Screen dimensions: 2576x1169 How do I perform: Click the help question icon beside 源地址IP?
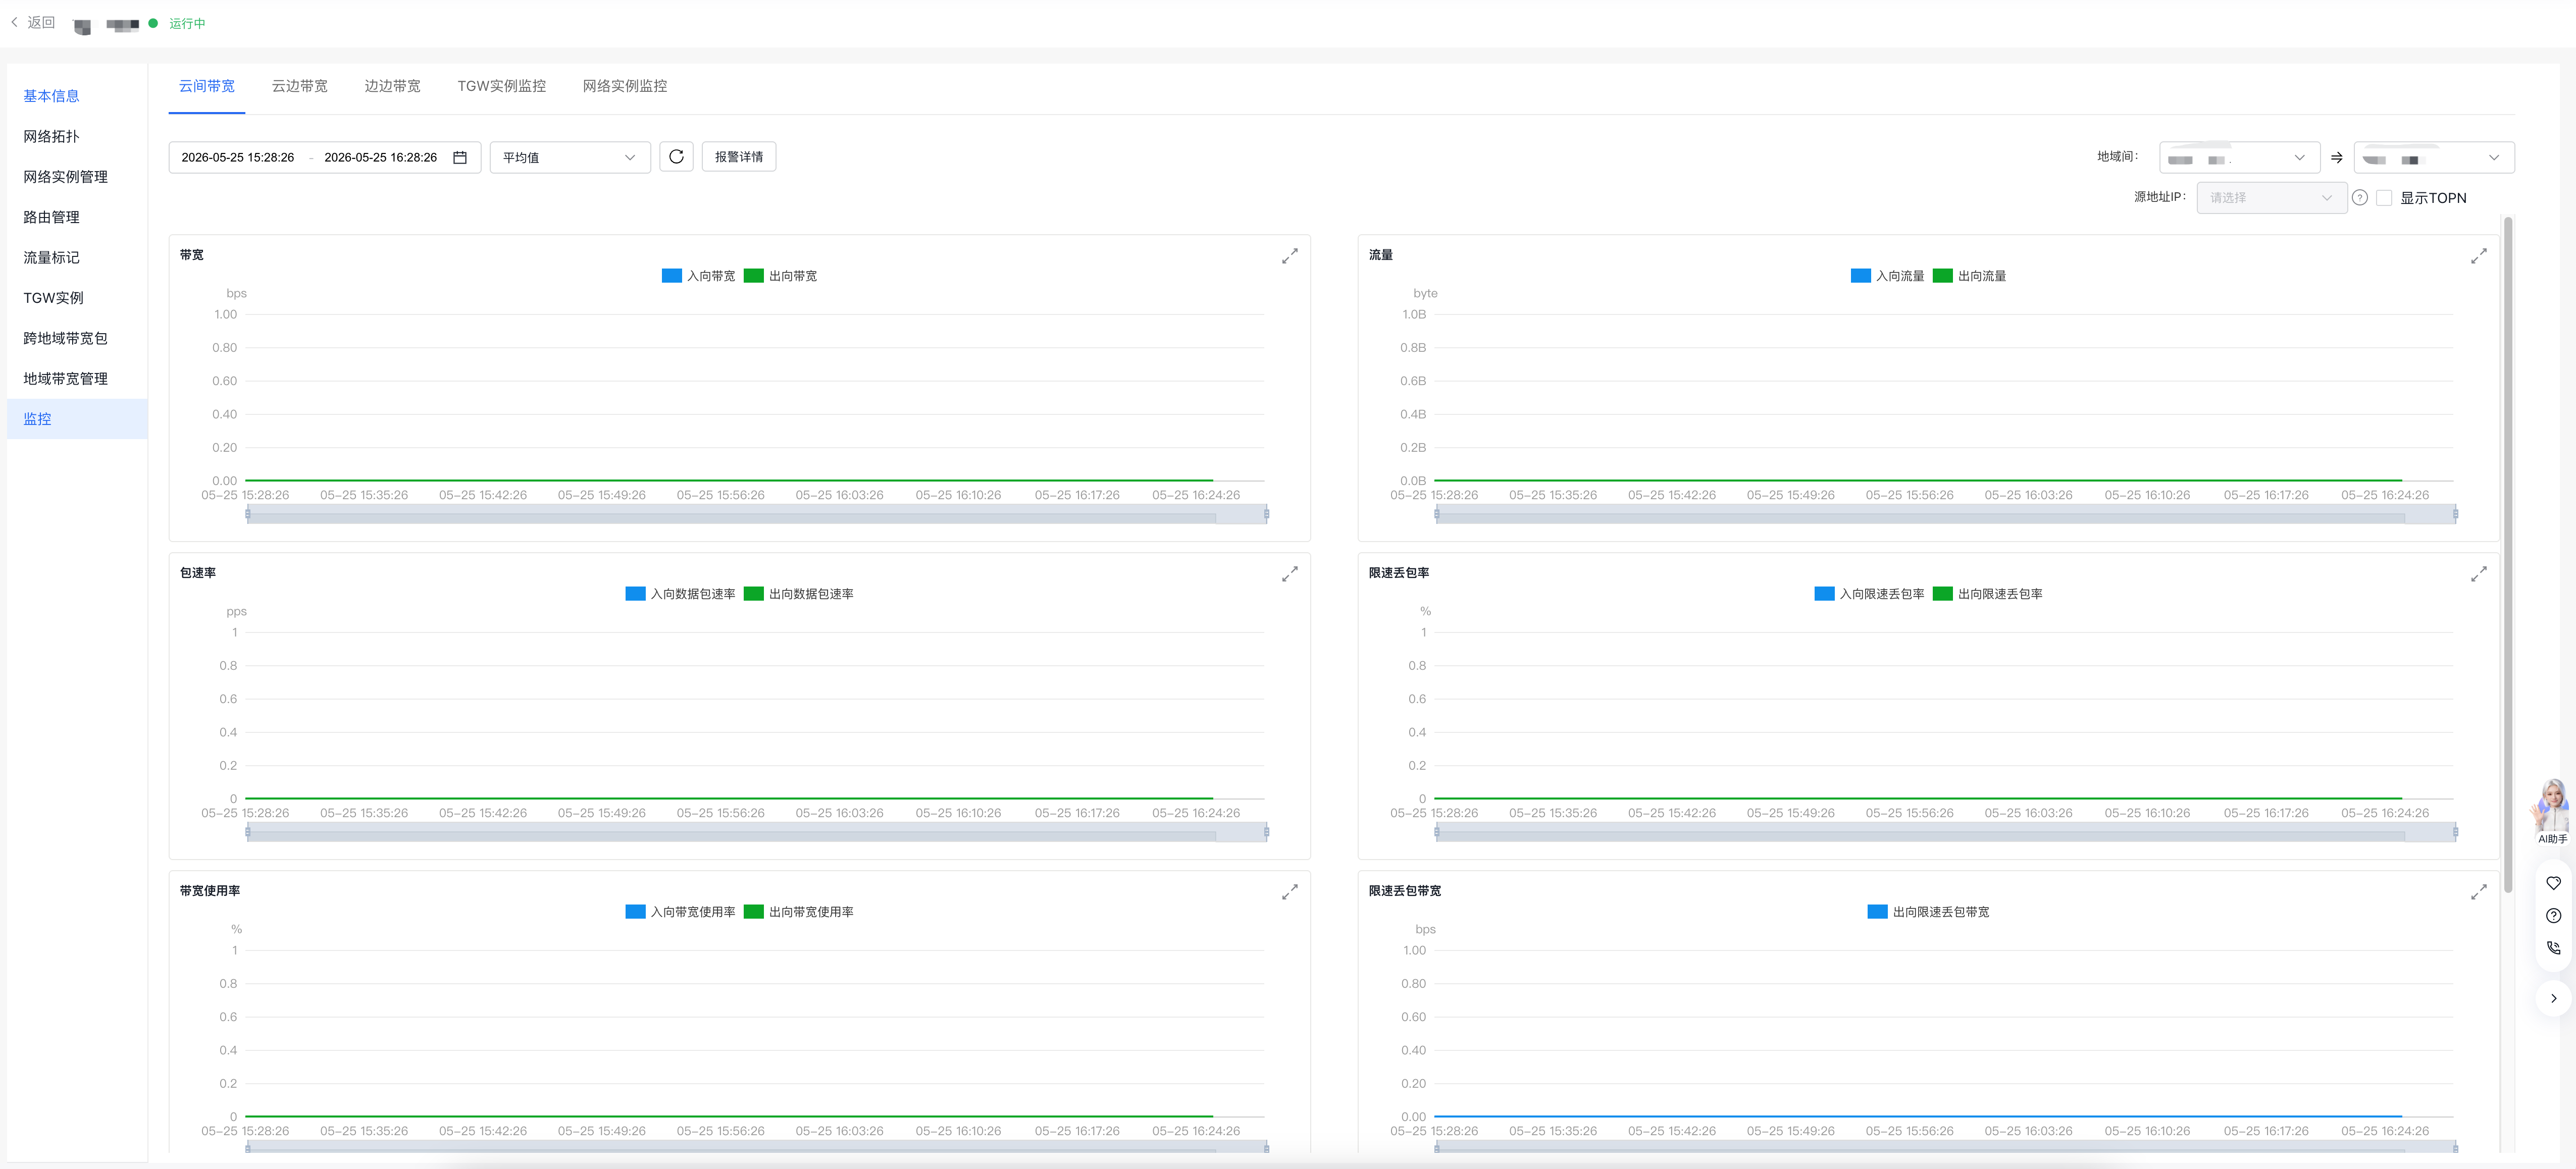click(2360, 198)
